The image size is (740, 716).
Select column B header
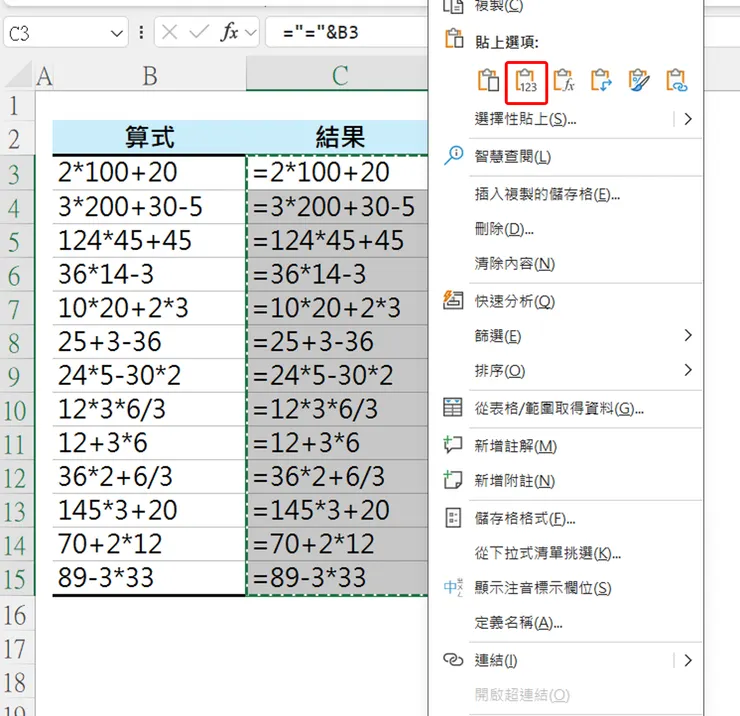coord(150,75)
